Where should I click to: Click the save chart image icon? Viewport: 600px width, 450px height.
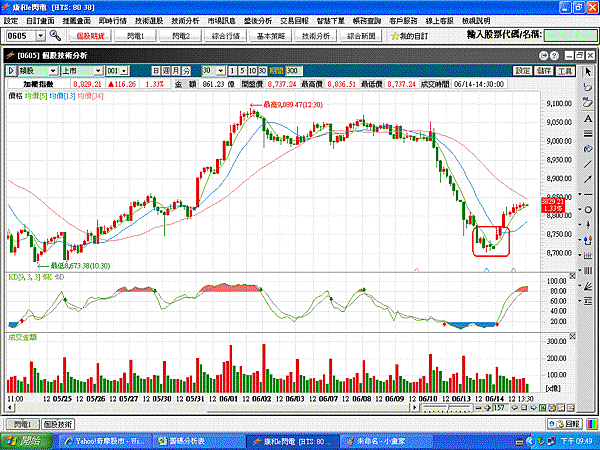point(561,408)
